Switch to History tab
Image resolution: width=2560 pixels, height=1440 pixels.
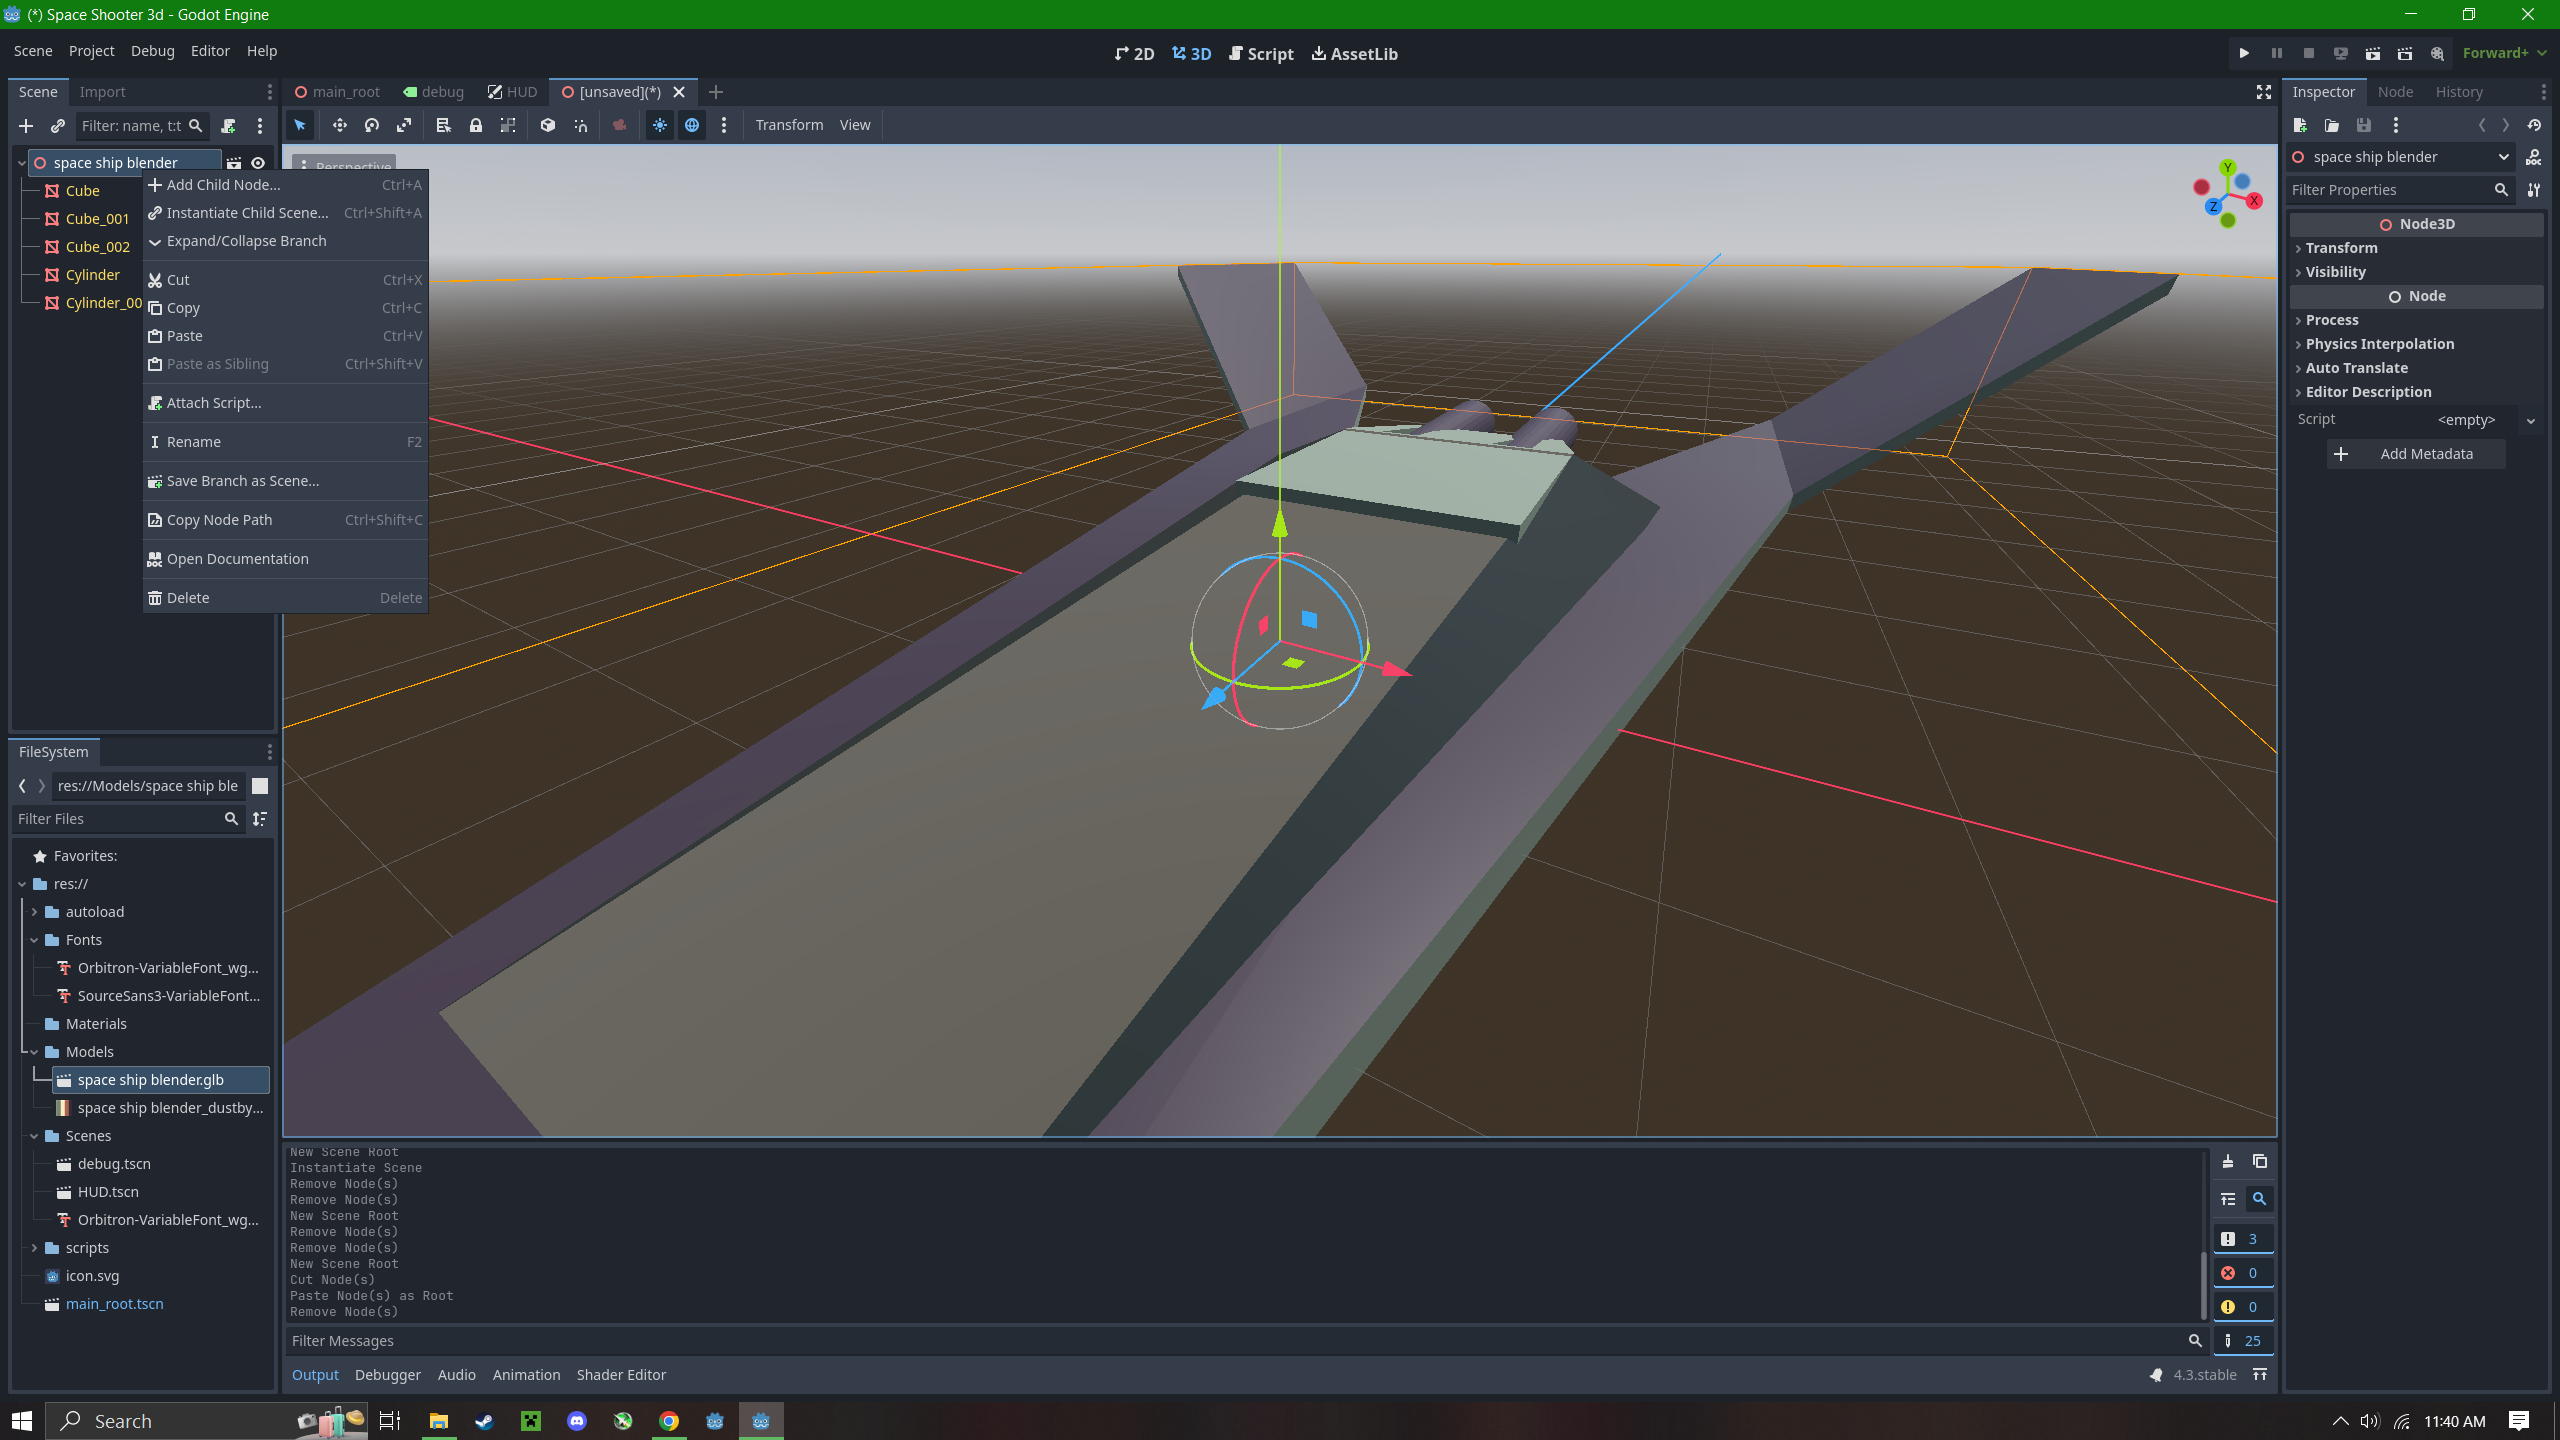(2459, 92)
